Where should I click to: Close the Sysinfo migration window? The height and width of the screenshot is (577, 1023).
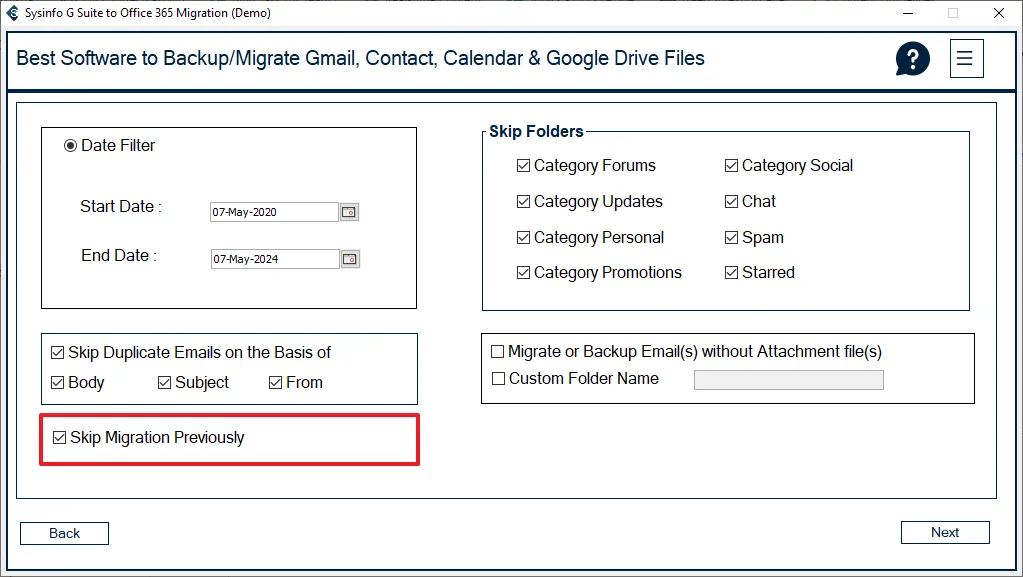point(998,13)
